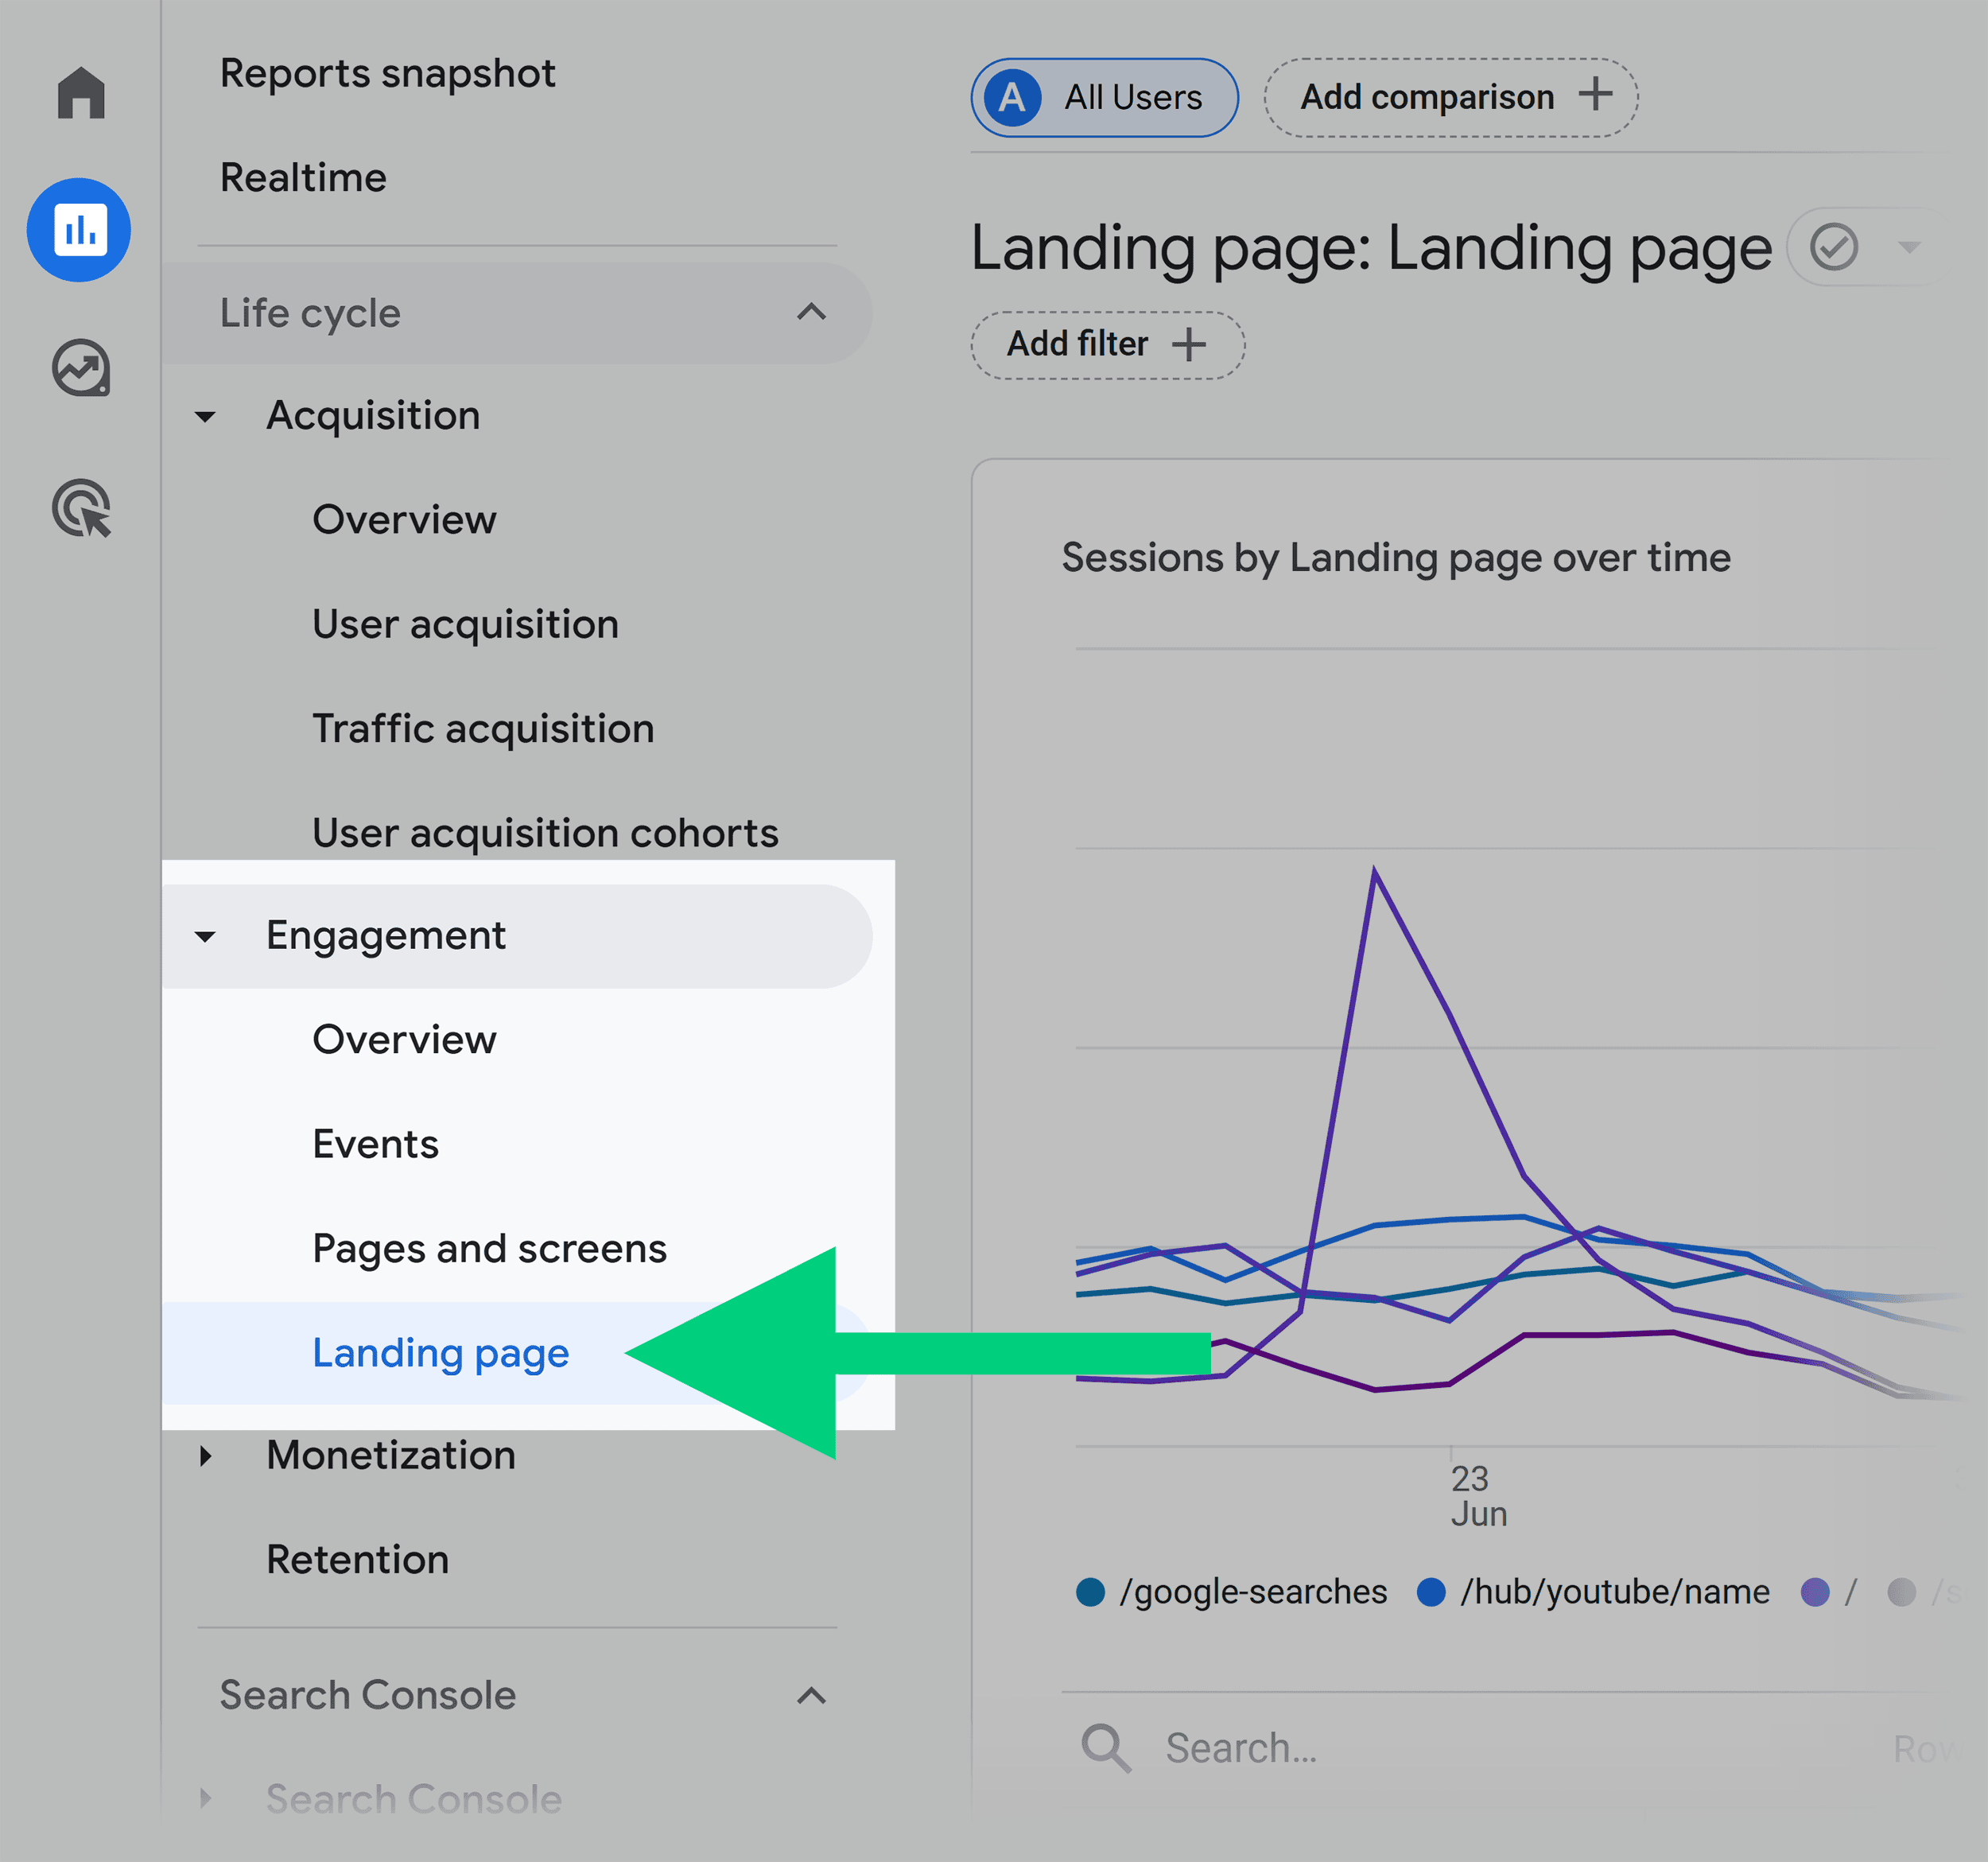Image resolution: width=1988 pixels, height=1862 pixels.
Task: Click the plus icon inside Add comparison
Action: [x=1595, y=96]
